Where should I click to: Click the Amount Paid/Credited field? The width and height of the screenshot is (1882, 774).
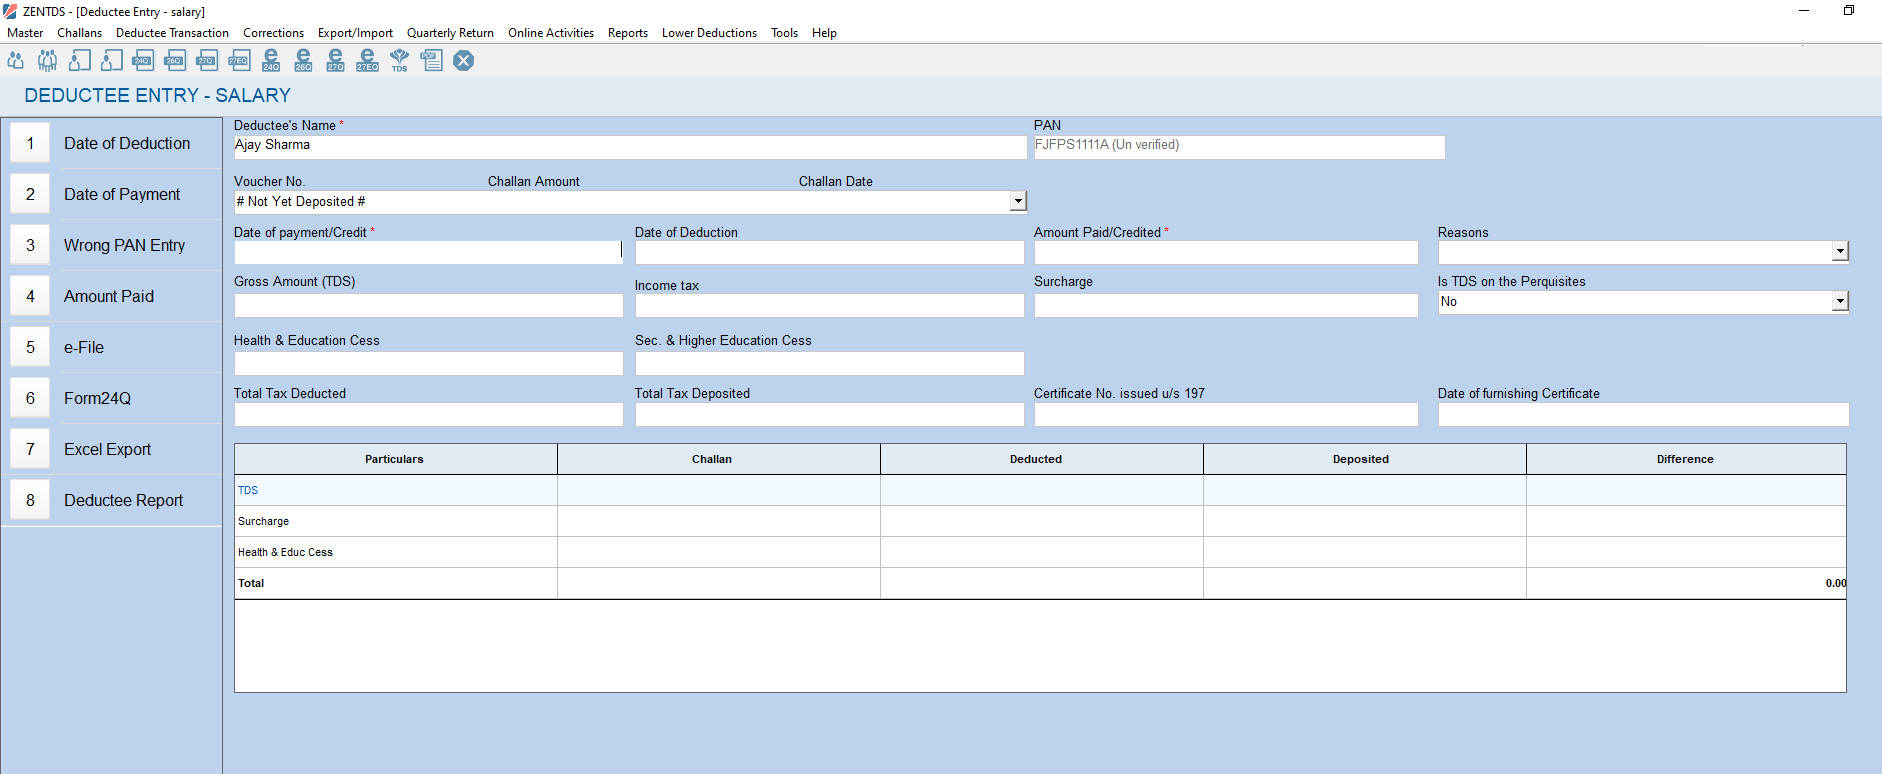(1226, 252)
